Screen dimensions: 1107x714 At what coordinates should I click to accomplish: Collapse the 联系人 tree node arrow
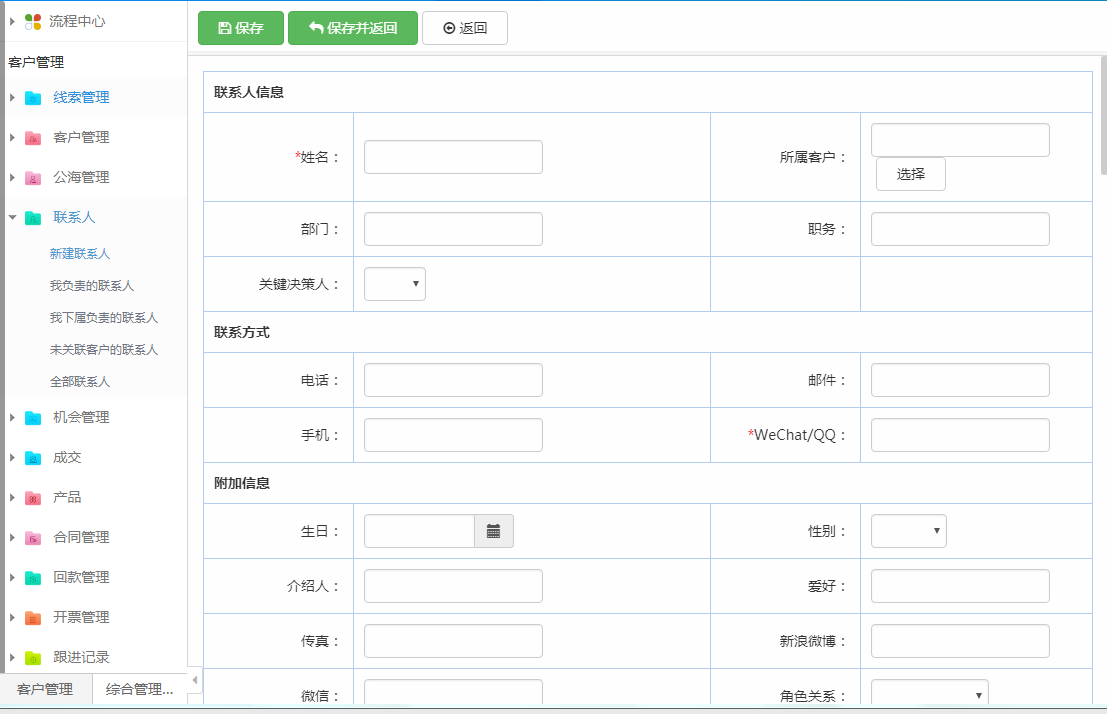point(12,217)
